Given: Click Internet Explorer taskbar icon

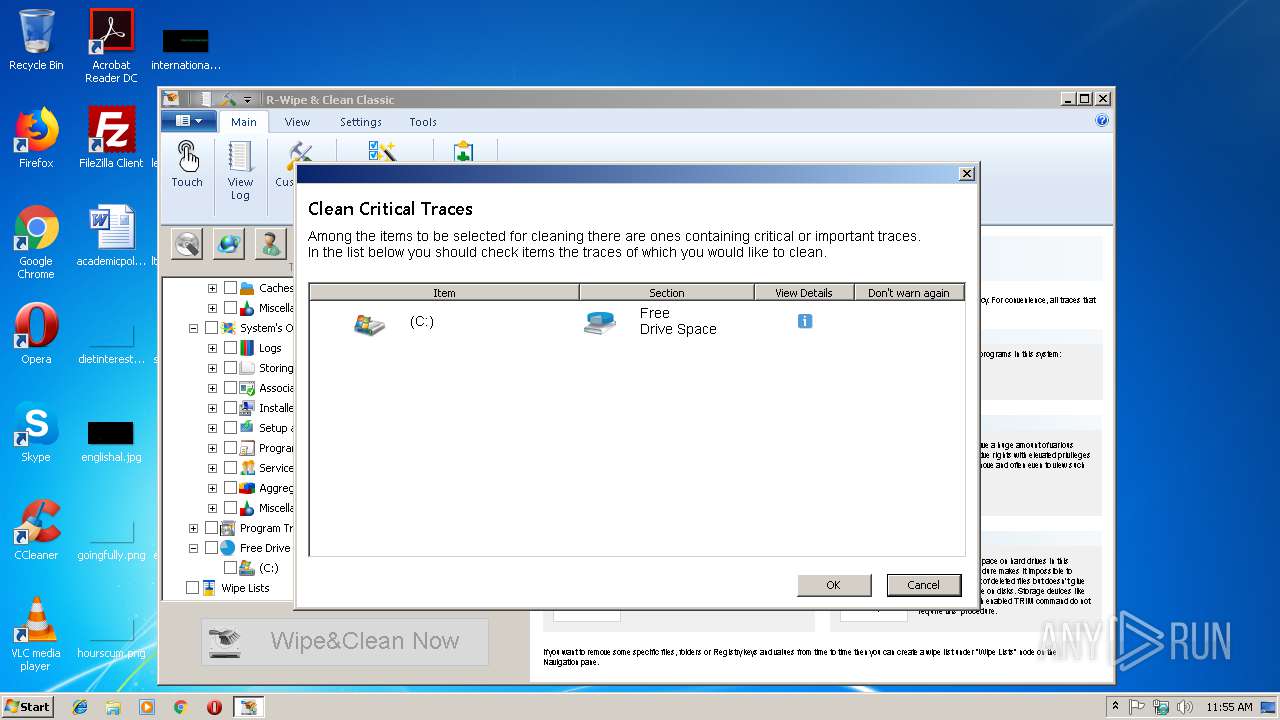Looking at the screenshot, I should pyautogui.click(x=80, y=707).
